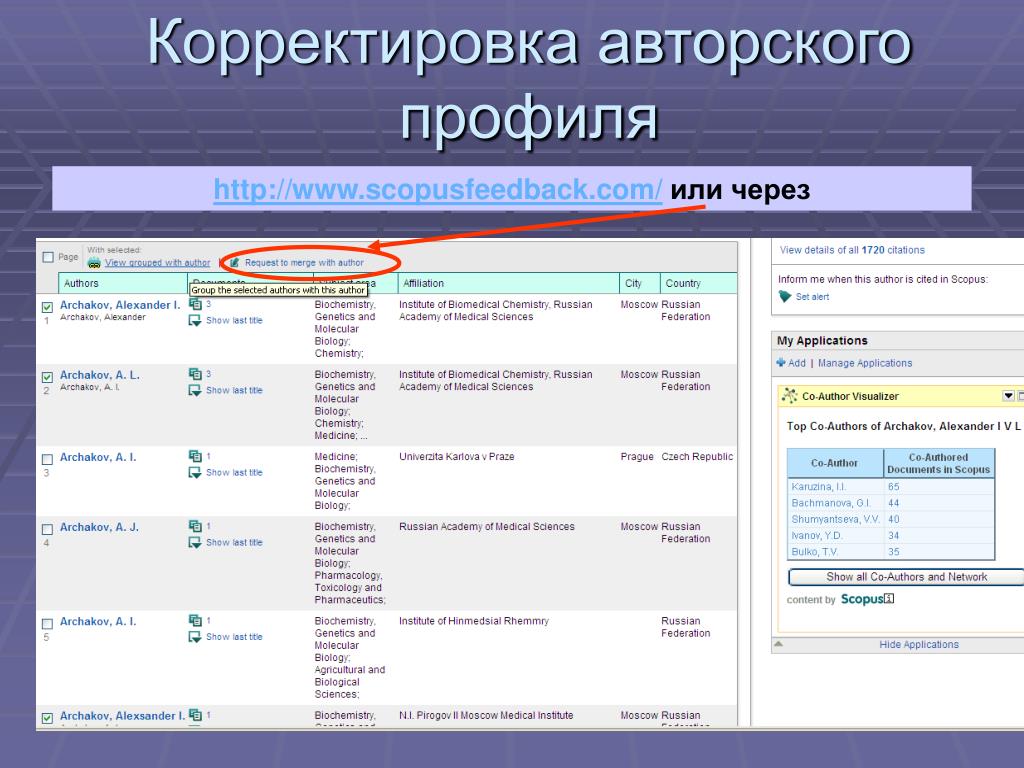The height and width of the screenshot is (768, 1024).
Task: Open documents icon for Archakov, Alexsander I.
Action: coord(195,715)
